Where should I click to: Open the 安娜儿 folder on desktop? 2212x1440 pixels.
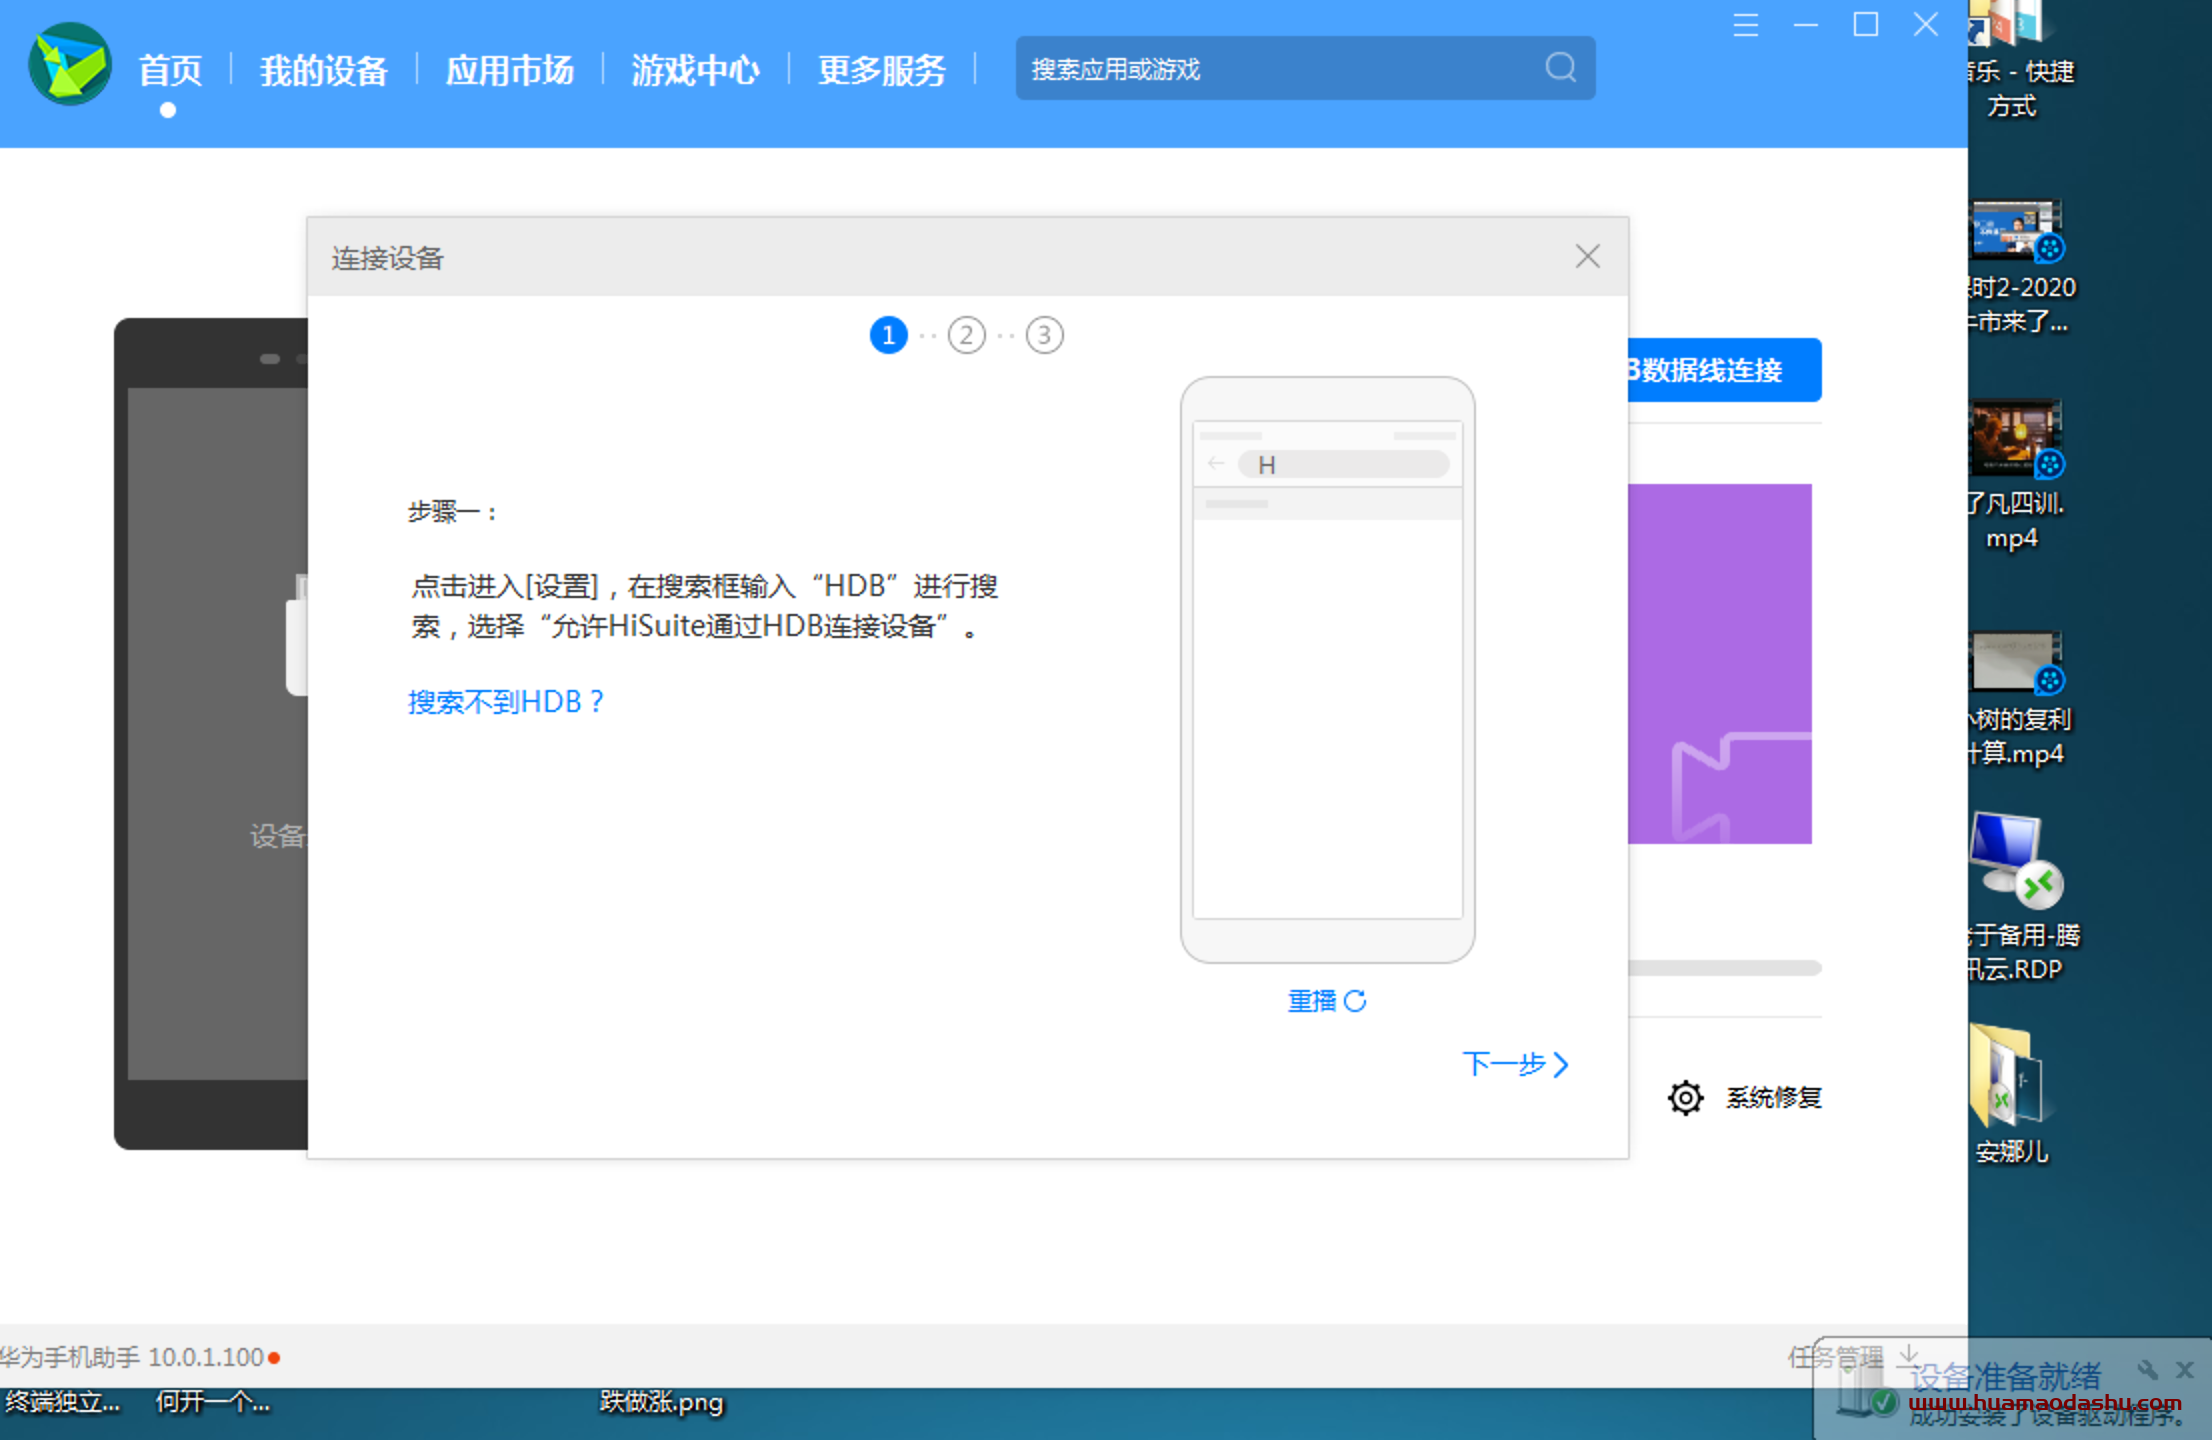click(x=2011, y=1095)
